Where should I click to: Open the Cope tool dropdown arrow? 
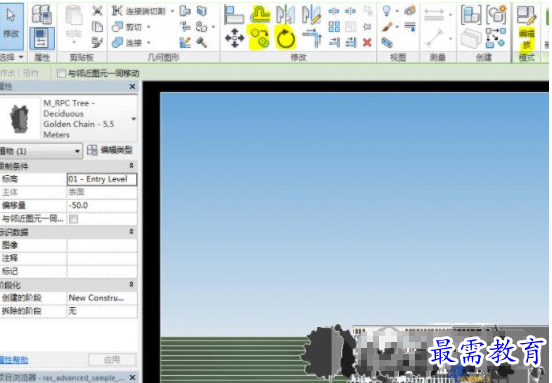(x=172, y=11)
